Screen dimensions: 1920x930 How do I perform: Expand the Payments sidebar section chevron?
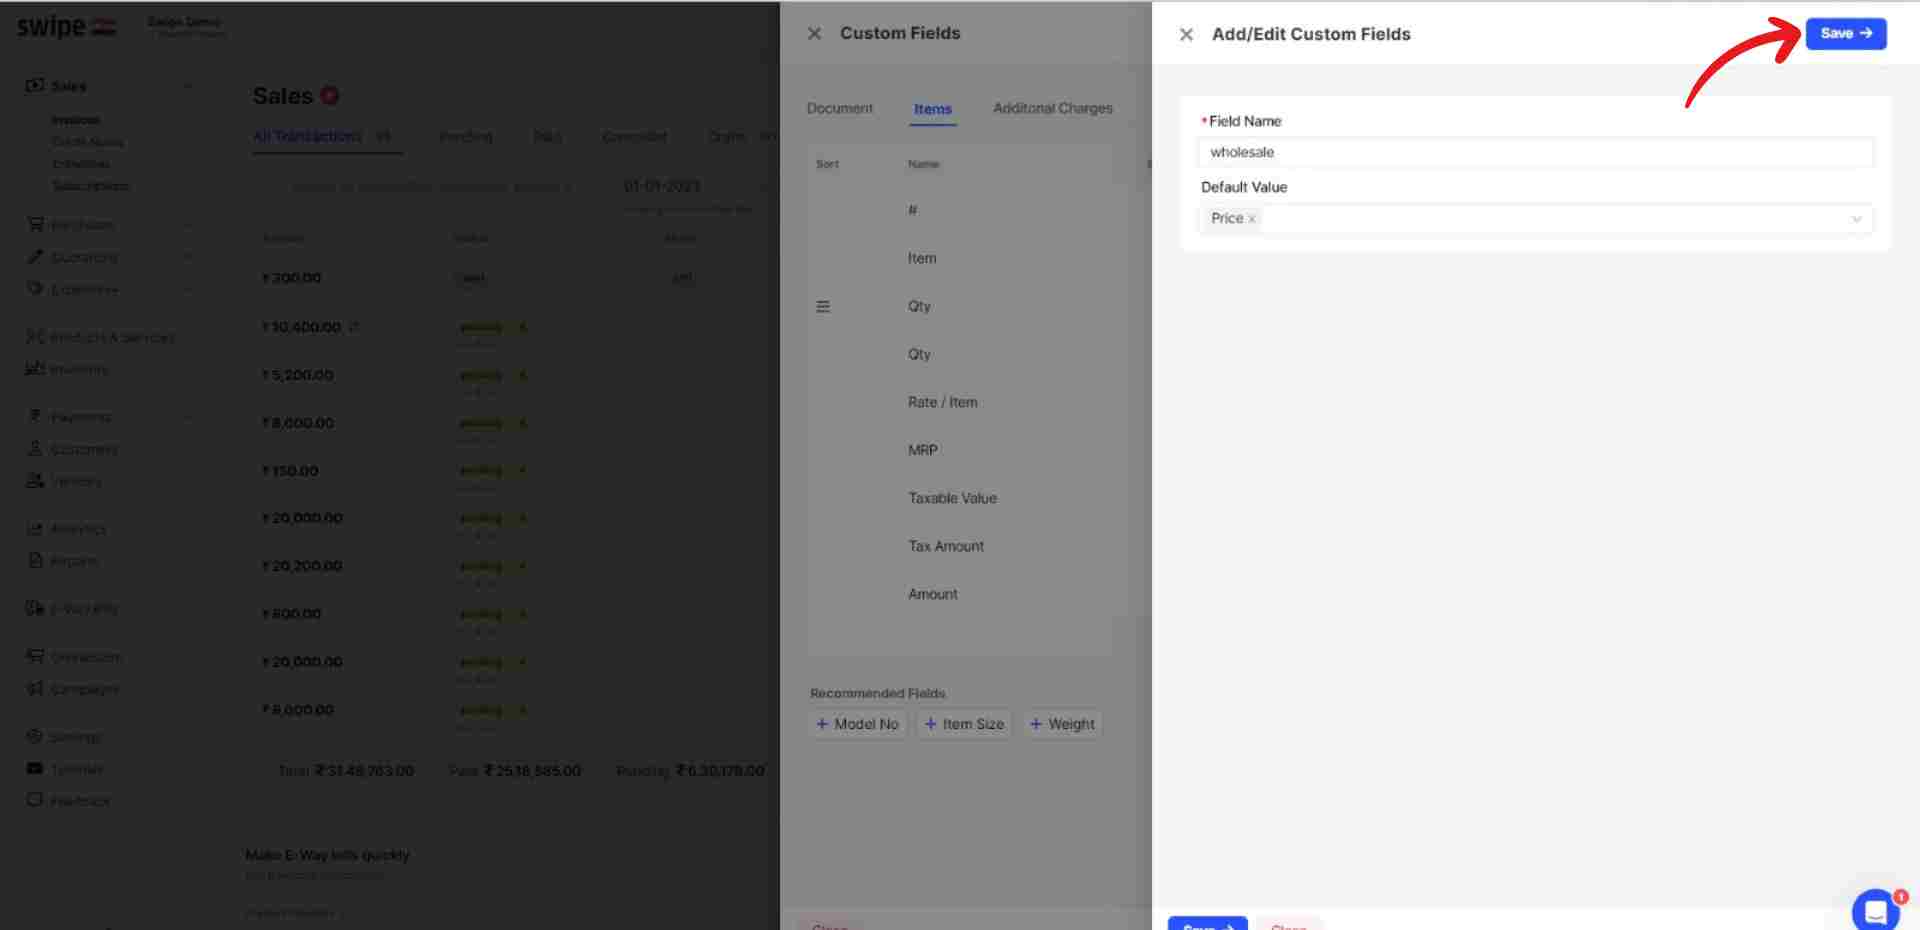point(188,417)
